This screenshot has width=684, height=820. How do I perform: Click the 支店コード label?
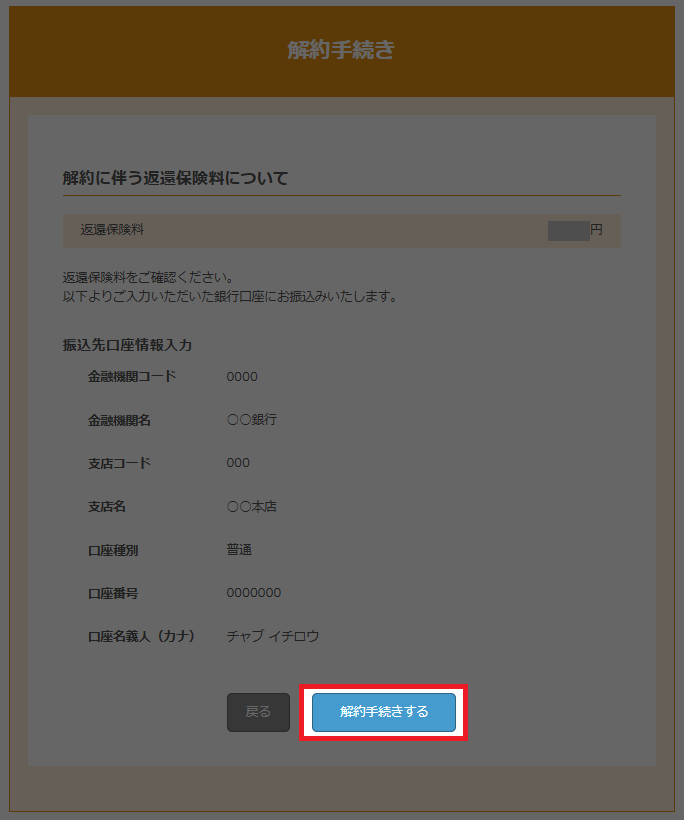119,463
